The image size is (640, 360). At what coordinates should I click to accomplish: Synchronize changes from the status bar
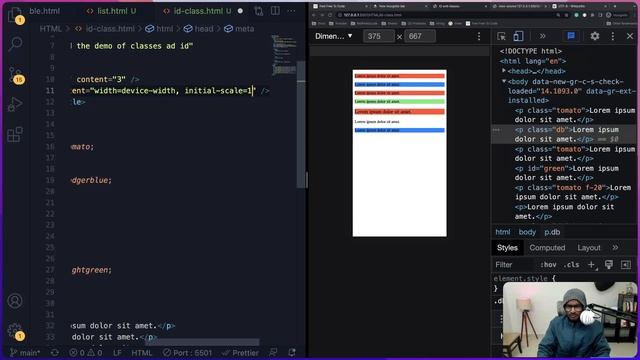pos(55,353)
